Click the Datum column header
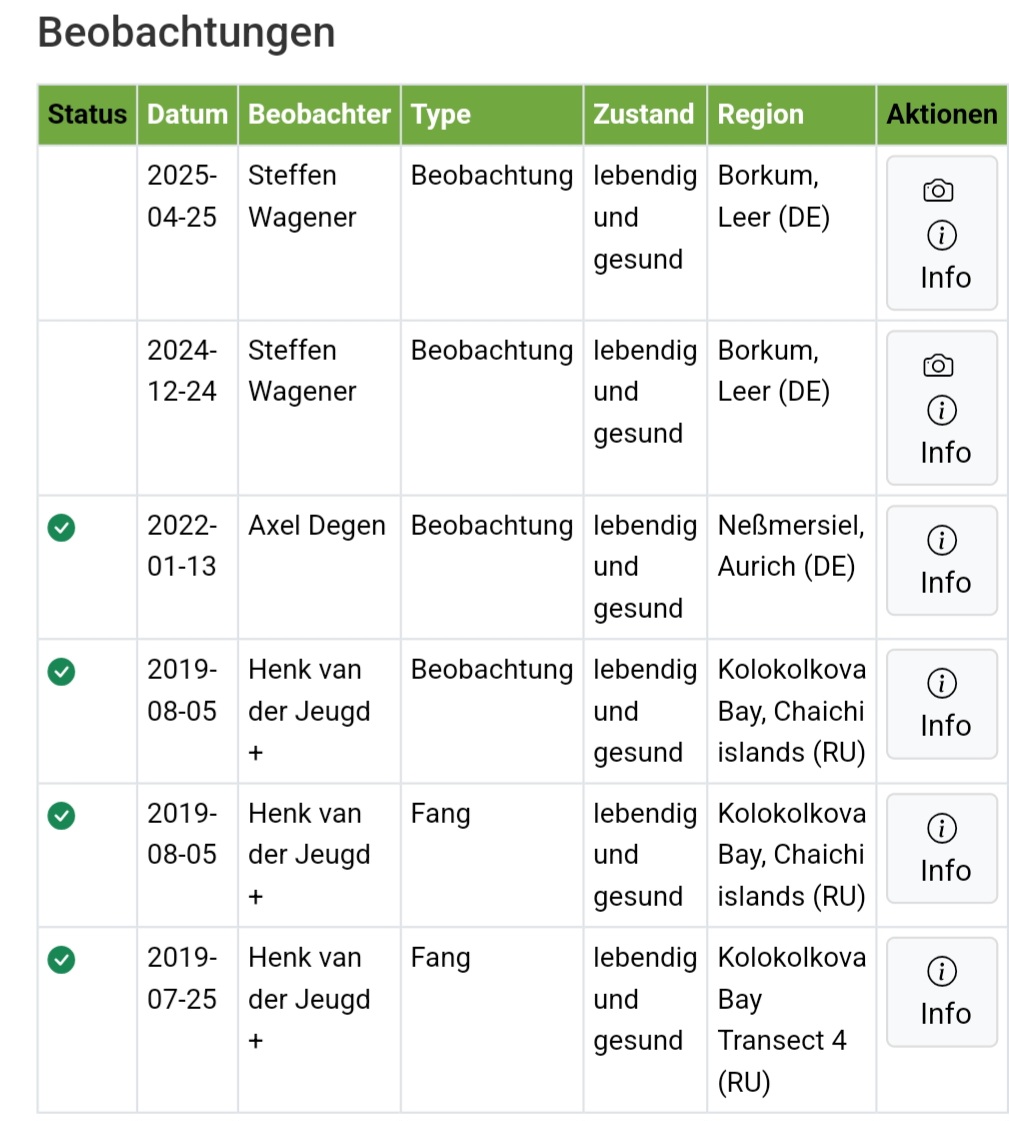Viewport: 1009px width, 1121px height. (x=187, y=115)
